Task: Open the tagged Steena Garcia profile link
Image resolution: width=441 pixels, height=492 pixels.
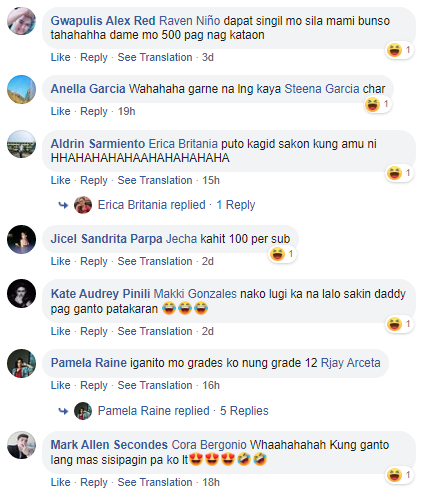Action: click(x=322, y=89)
